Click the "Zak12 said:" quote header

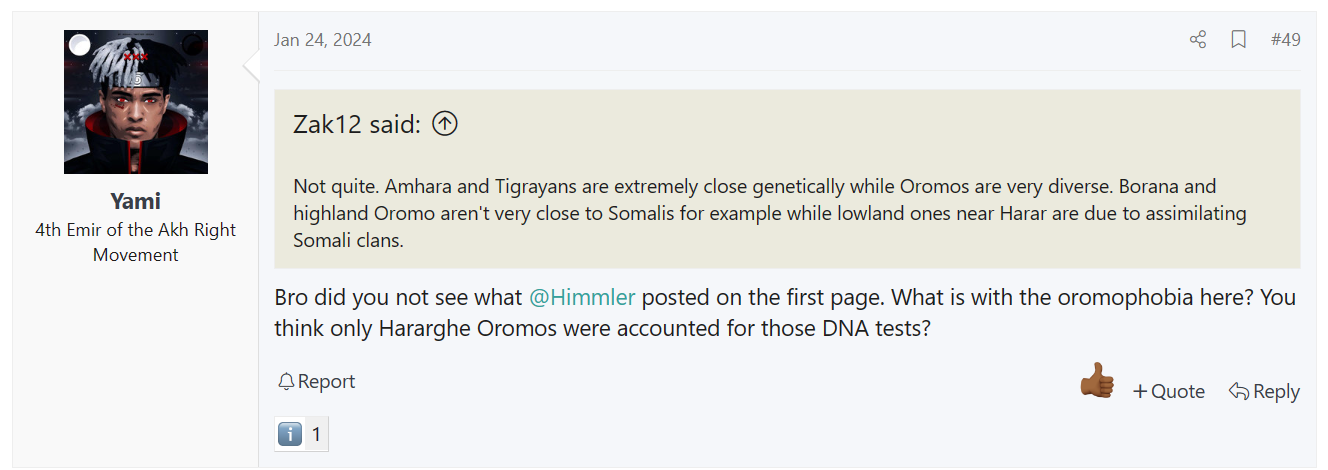[x=357, y=124]
